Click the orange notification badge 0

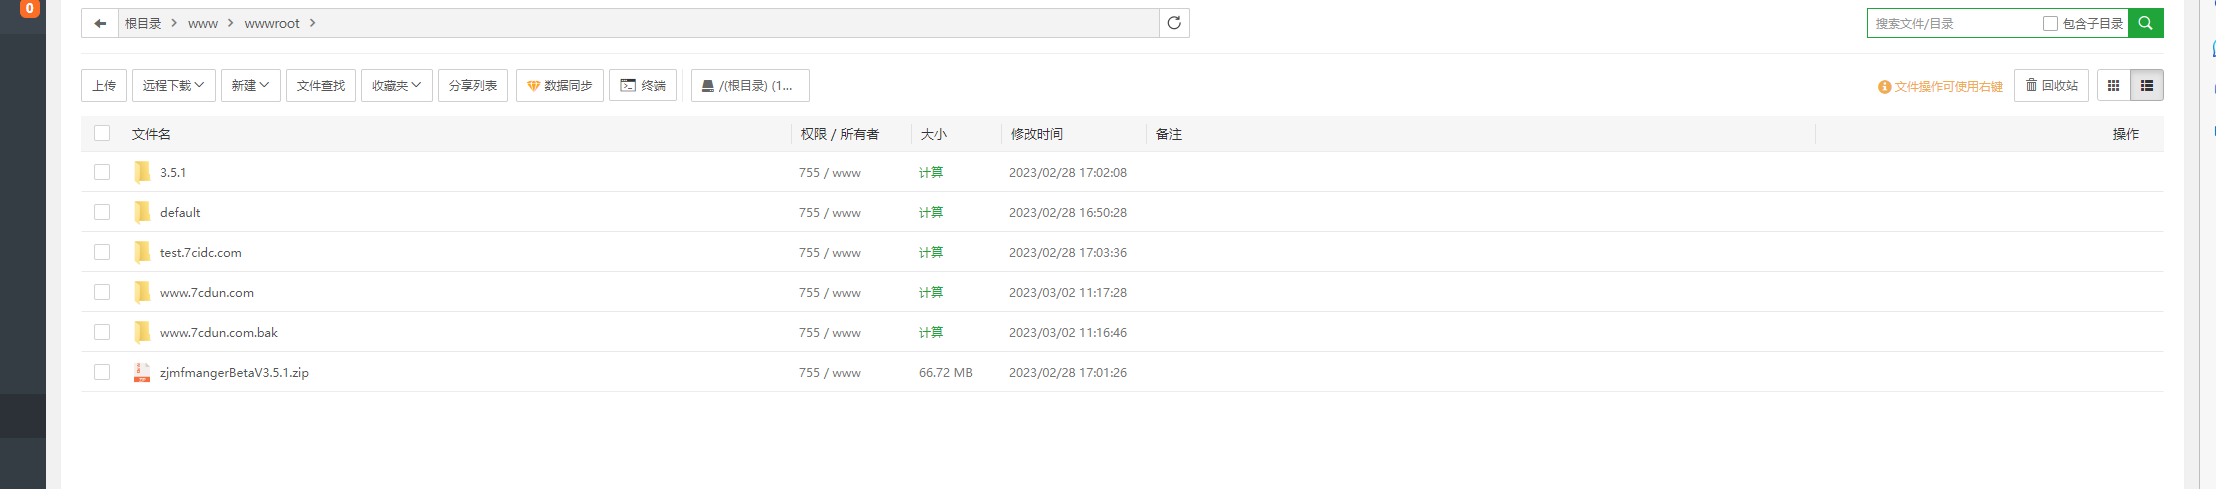pyautogui.click(x=30, y=8)
